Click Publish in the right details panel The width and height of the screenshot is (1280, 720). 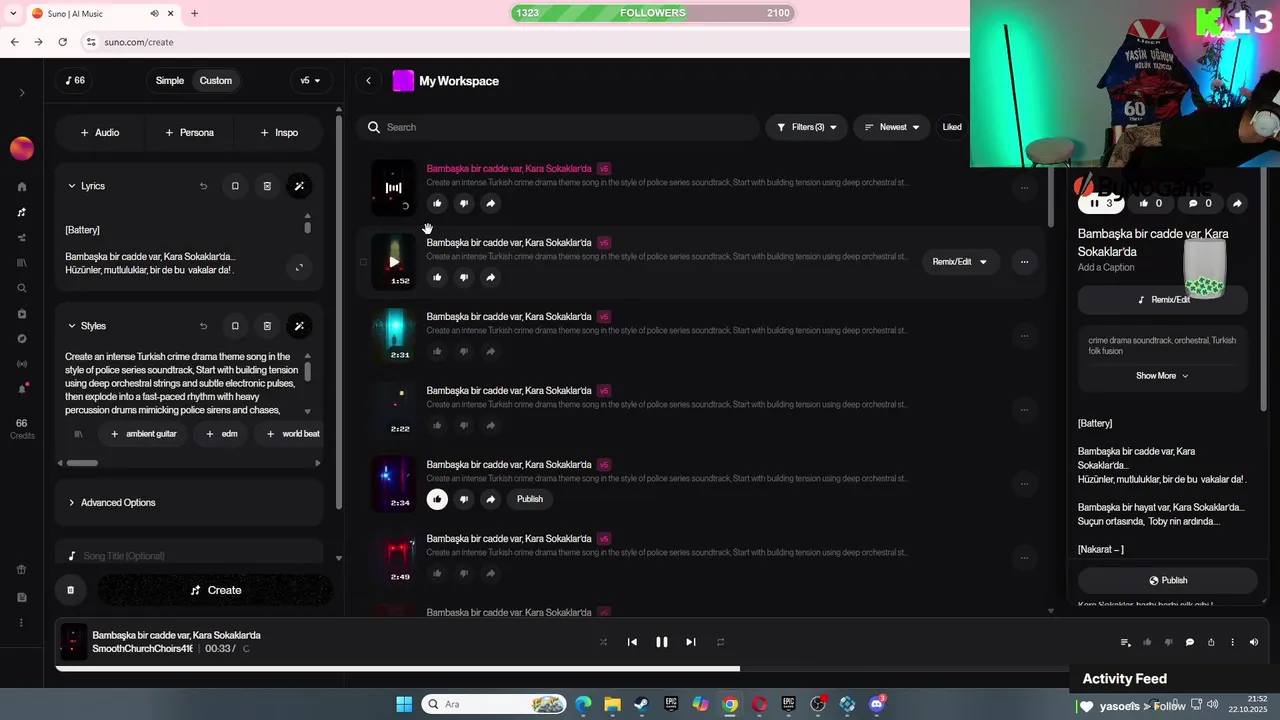coord(1167,580)
